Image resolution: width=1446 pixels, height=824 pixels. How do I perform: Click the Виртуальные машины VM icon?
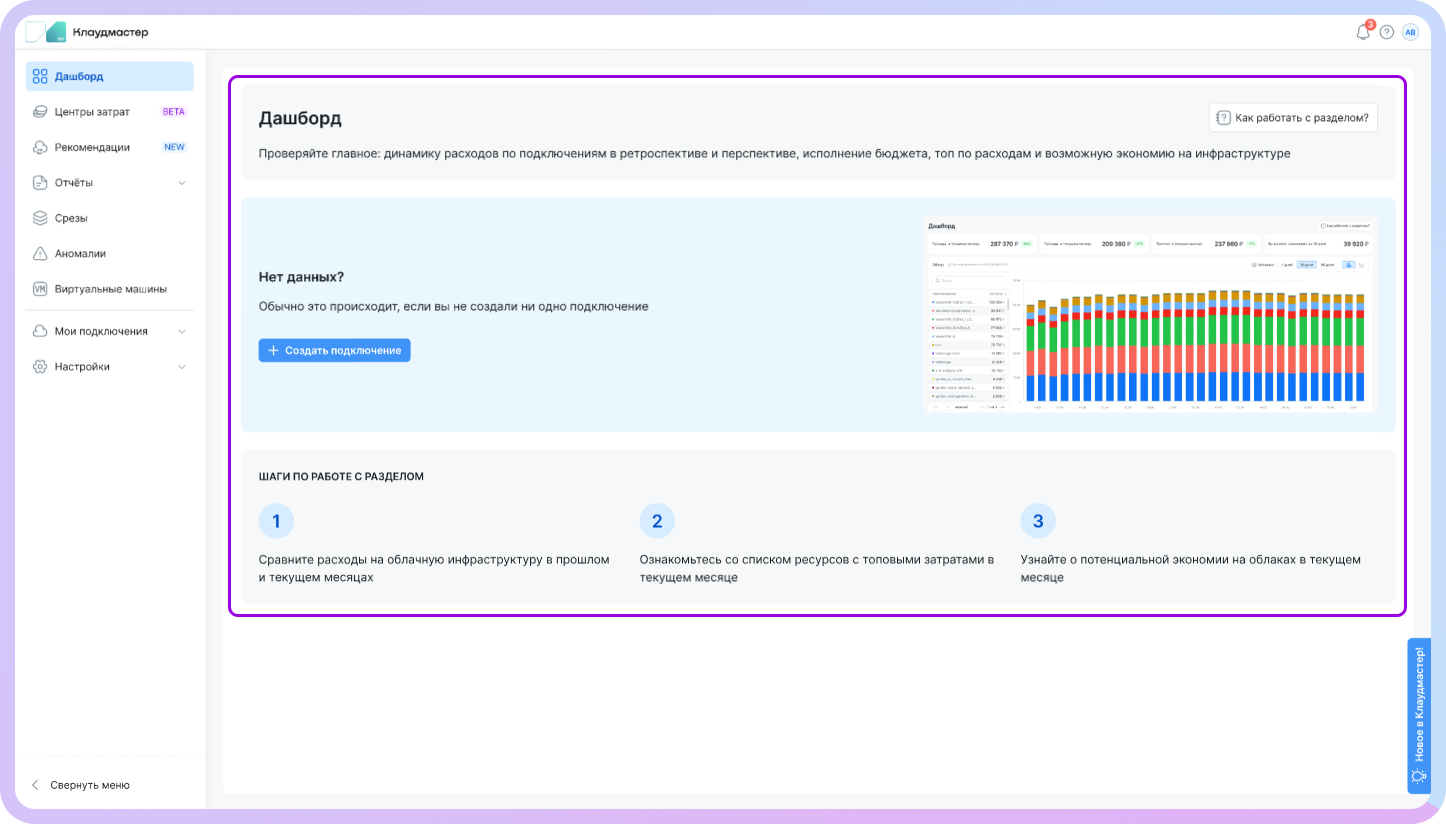point(40,289)
